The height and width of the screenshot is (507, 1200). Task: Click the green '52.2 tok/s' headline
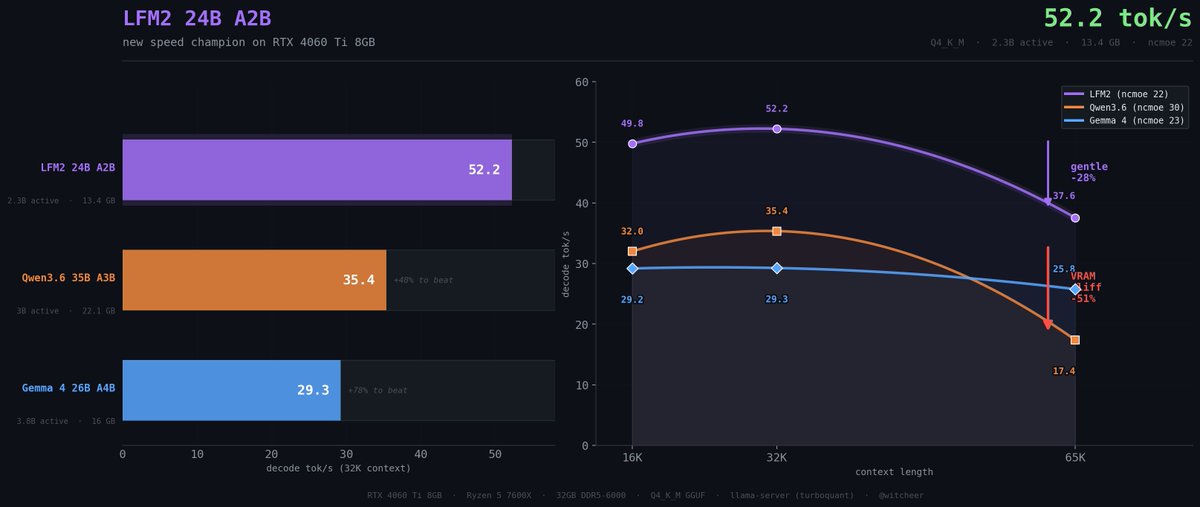click(x=1118, y=18)
